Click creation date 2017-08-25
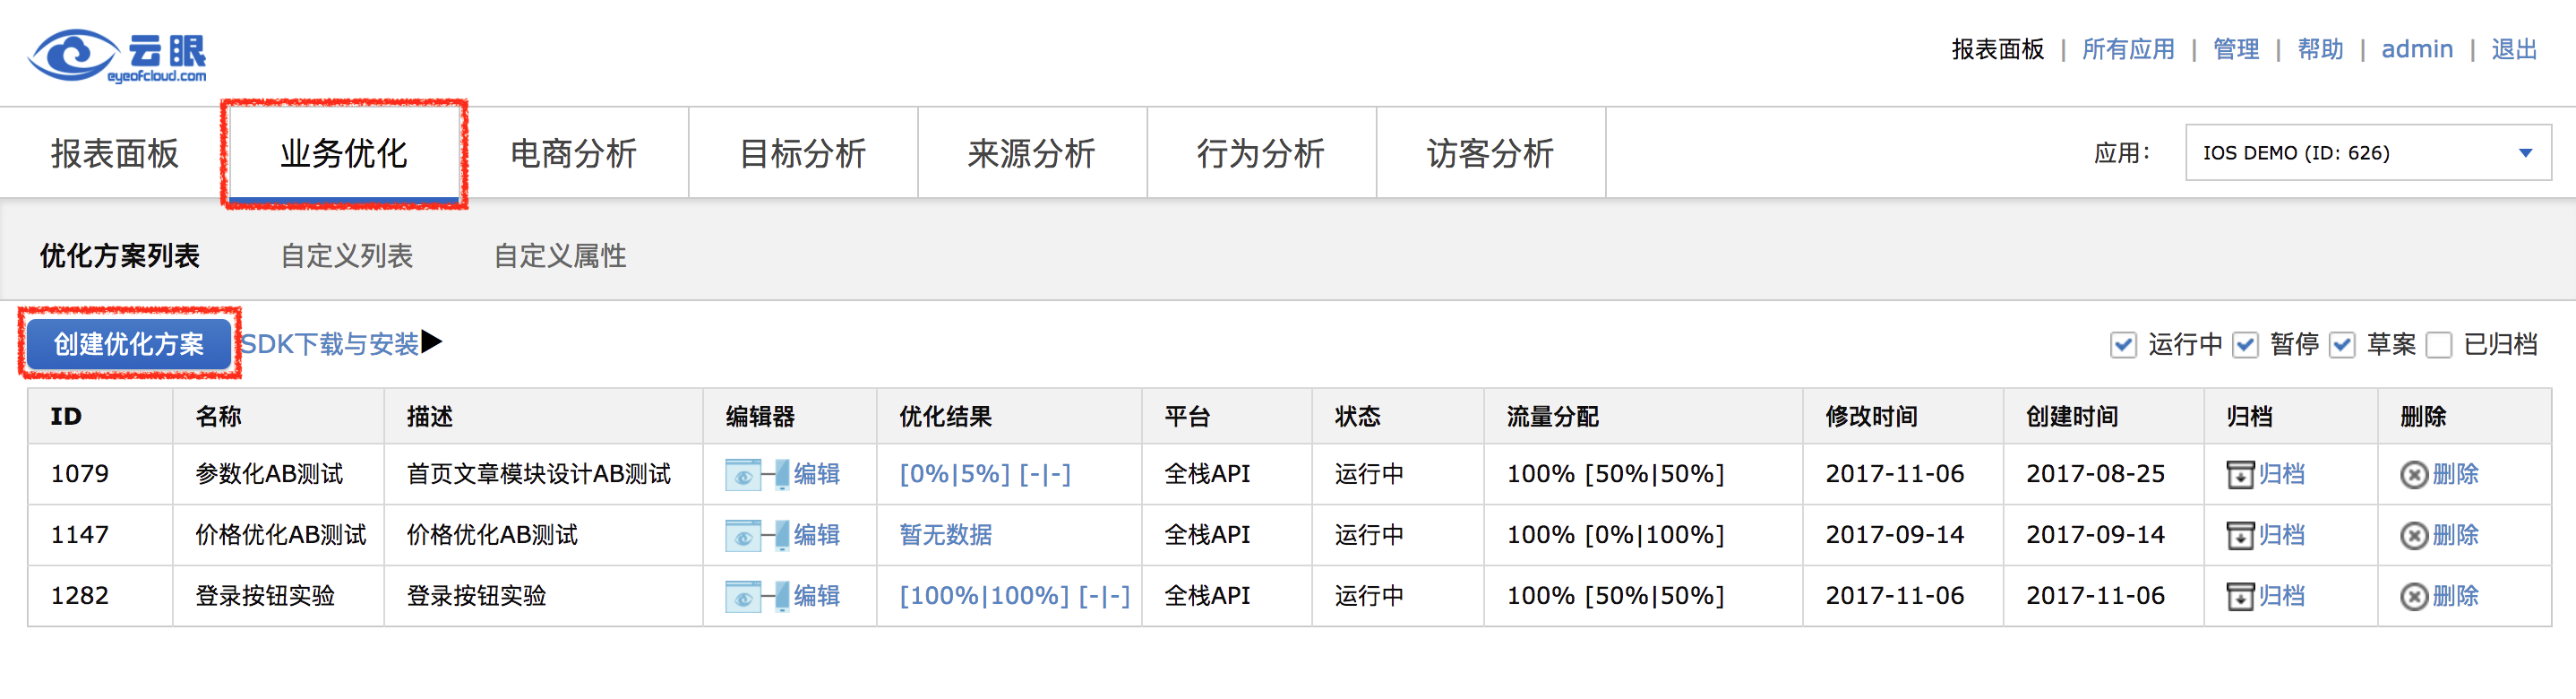Screen dimensions: 2576x699 click(2095, 475)
